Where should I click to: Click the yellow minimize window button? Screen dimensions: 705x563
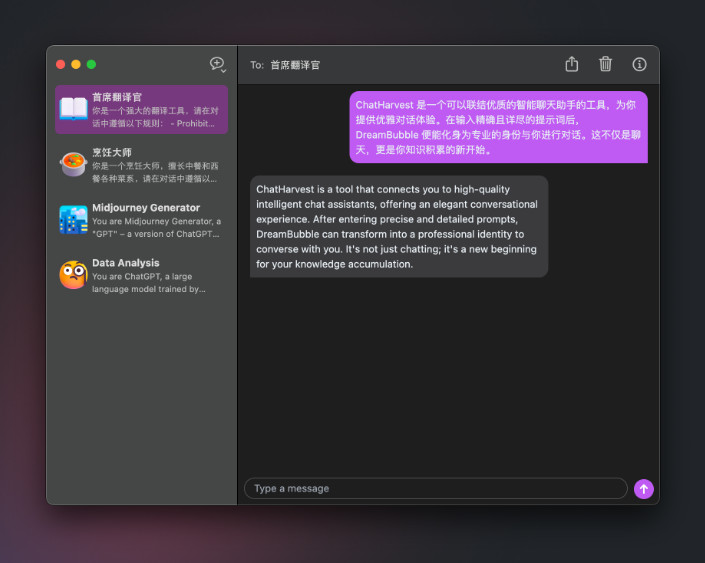[76, 64]
